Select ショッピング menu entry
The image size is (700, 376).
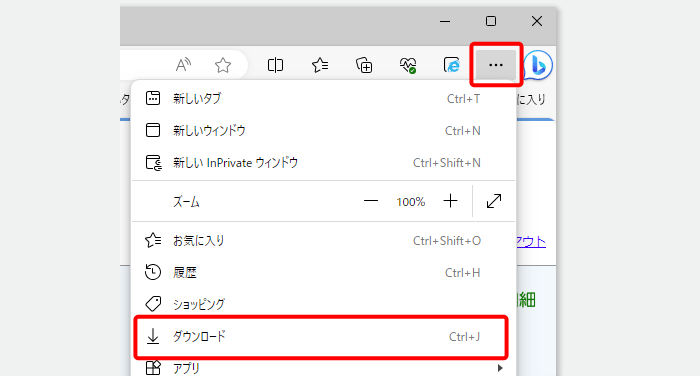(323, 304)
